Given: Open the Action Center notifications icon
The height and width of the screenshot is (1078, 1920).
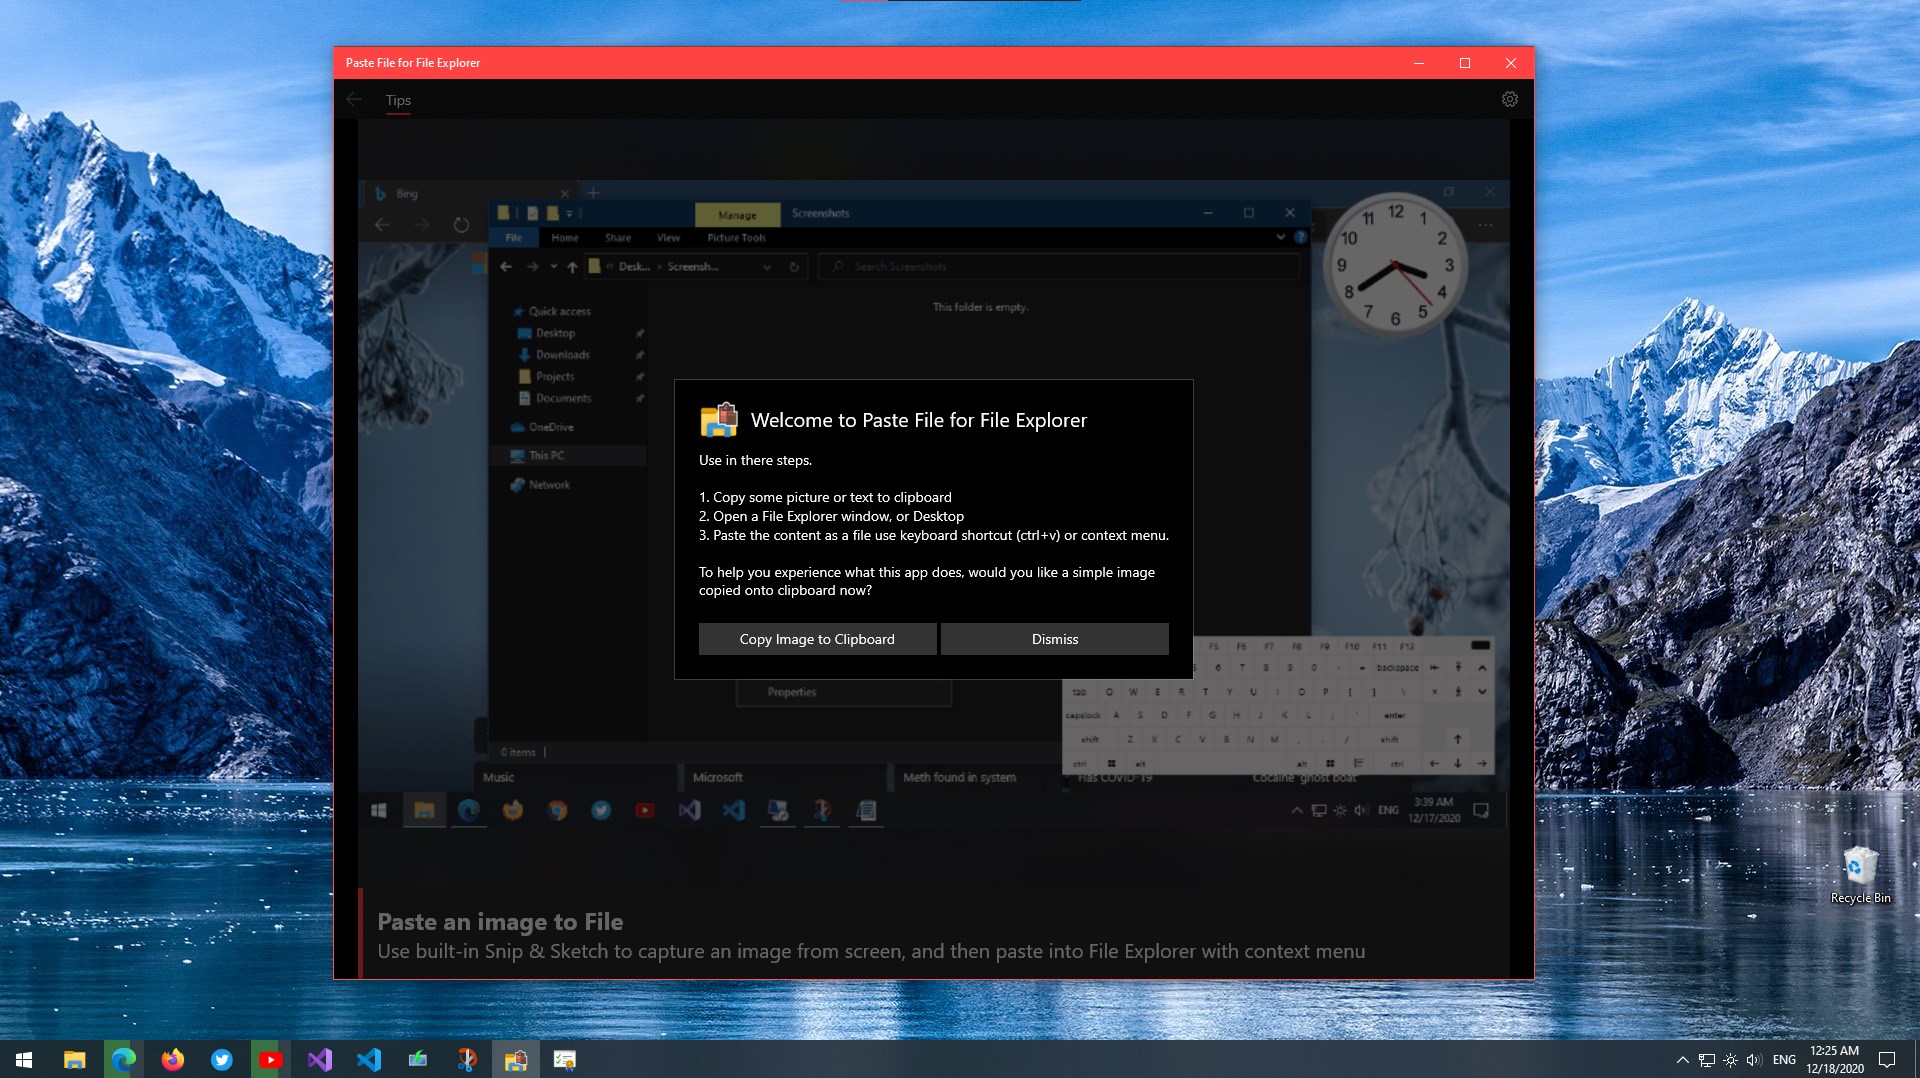Looking at the screenshot, I should 1887,1060.
